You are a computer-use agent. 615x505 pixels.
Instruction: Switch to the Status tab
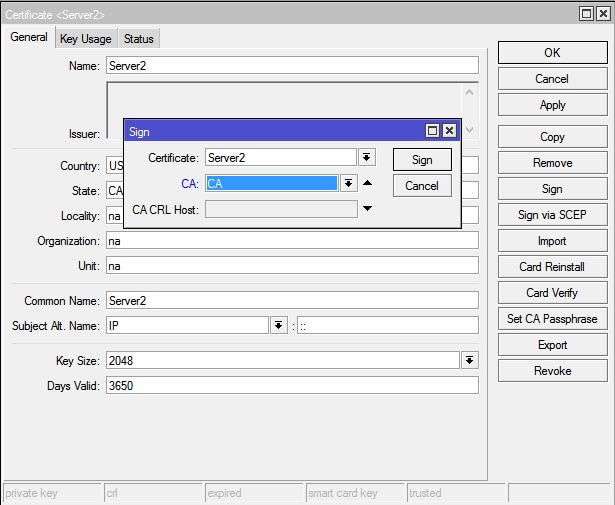click(x=138, y=39)
